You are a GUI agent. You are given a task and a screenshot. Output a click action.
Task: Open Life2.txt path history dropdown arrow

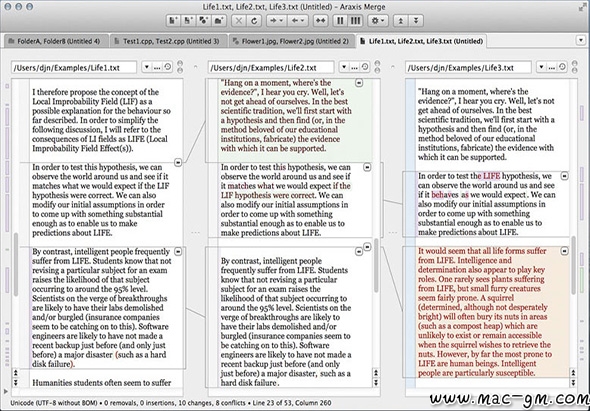tap(344, 67)
